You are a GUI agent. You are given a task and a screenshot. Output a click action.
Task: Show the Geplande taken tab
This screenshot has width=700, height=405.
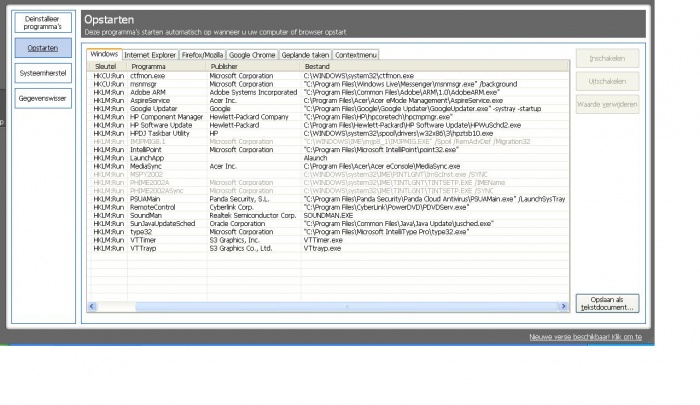[305, 55]
